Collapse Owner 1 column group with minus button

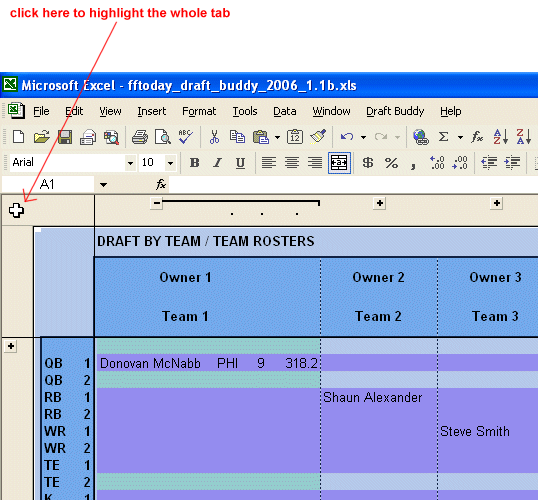[156, 203]
